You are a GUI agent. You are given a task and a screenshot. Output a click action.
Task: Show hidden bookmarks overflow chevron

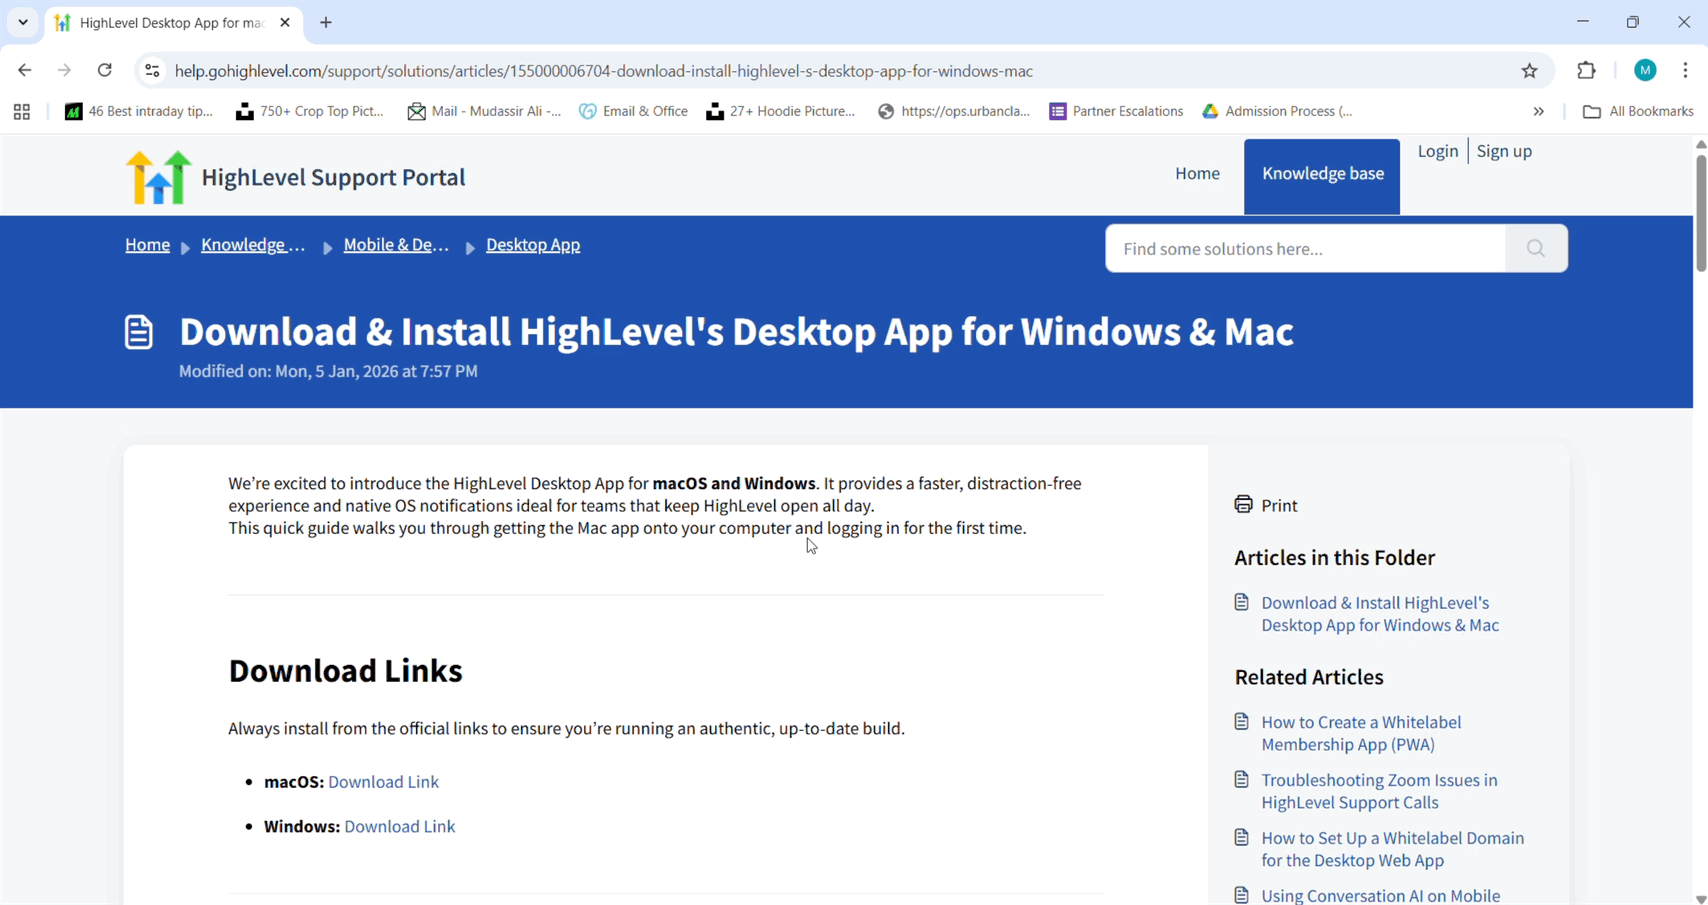[1539, 111]
